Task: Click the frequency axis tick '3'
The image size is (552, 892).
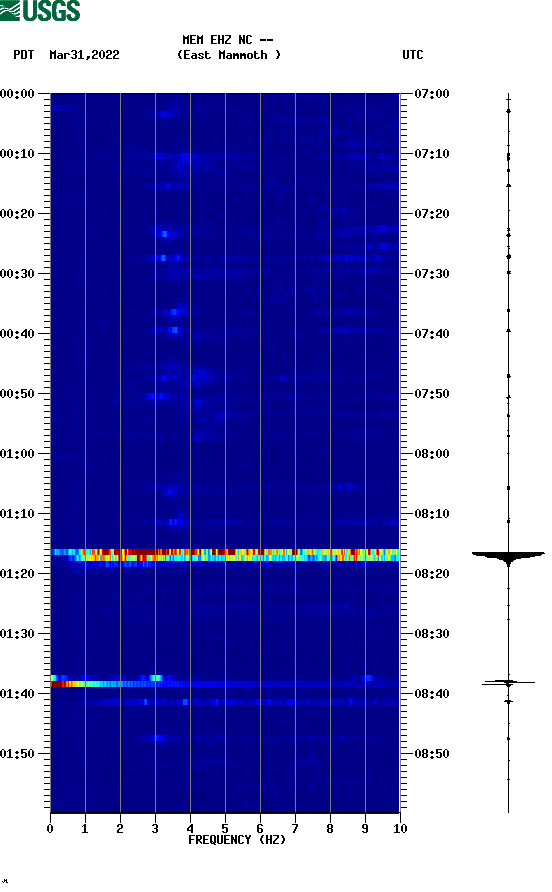Action: pyautogui.click(x=155, y=829)
